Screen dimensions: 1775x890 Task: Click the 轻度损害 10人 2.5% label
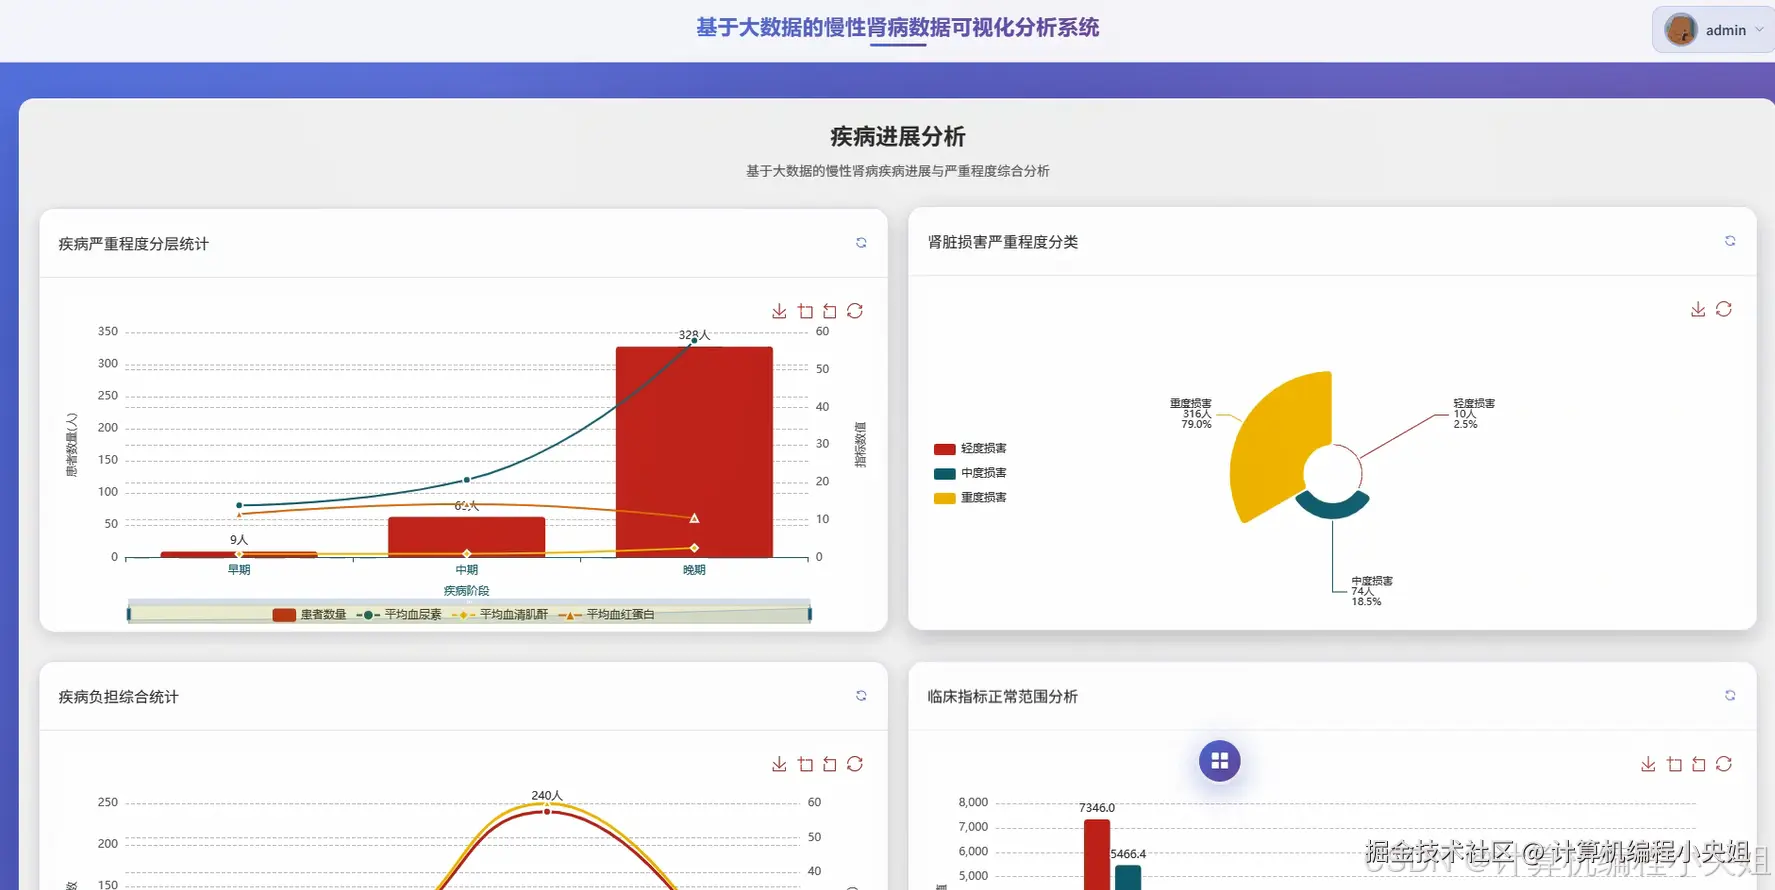[x=1474, y=414]
